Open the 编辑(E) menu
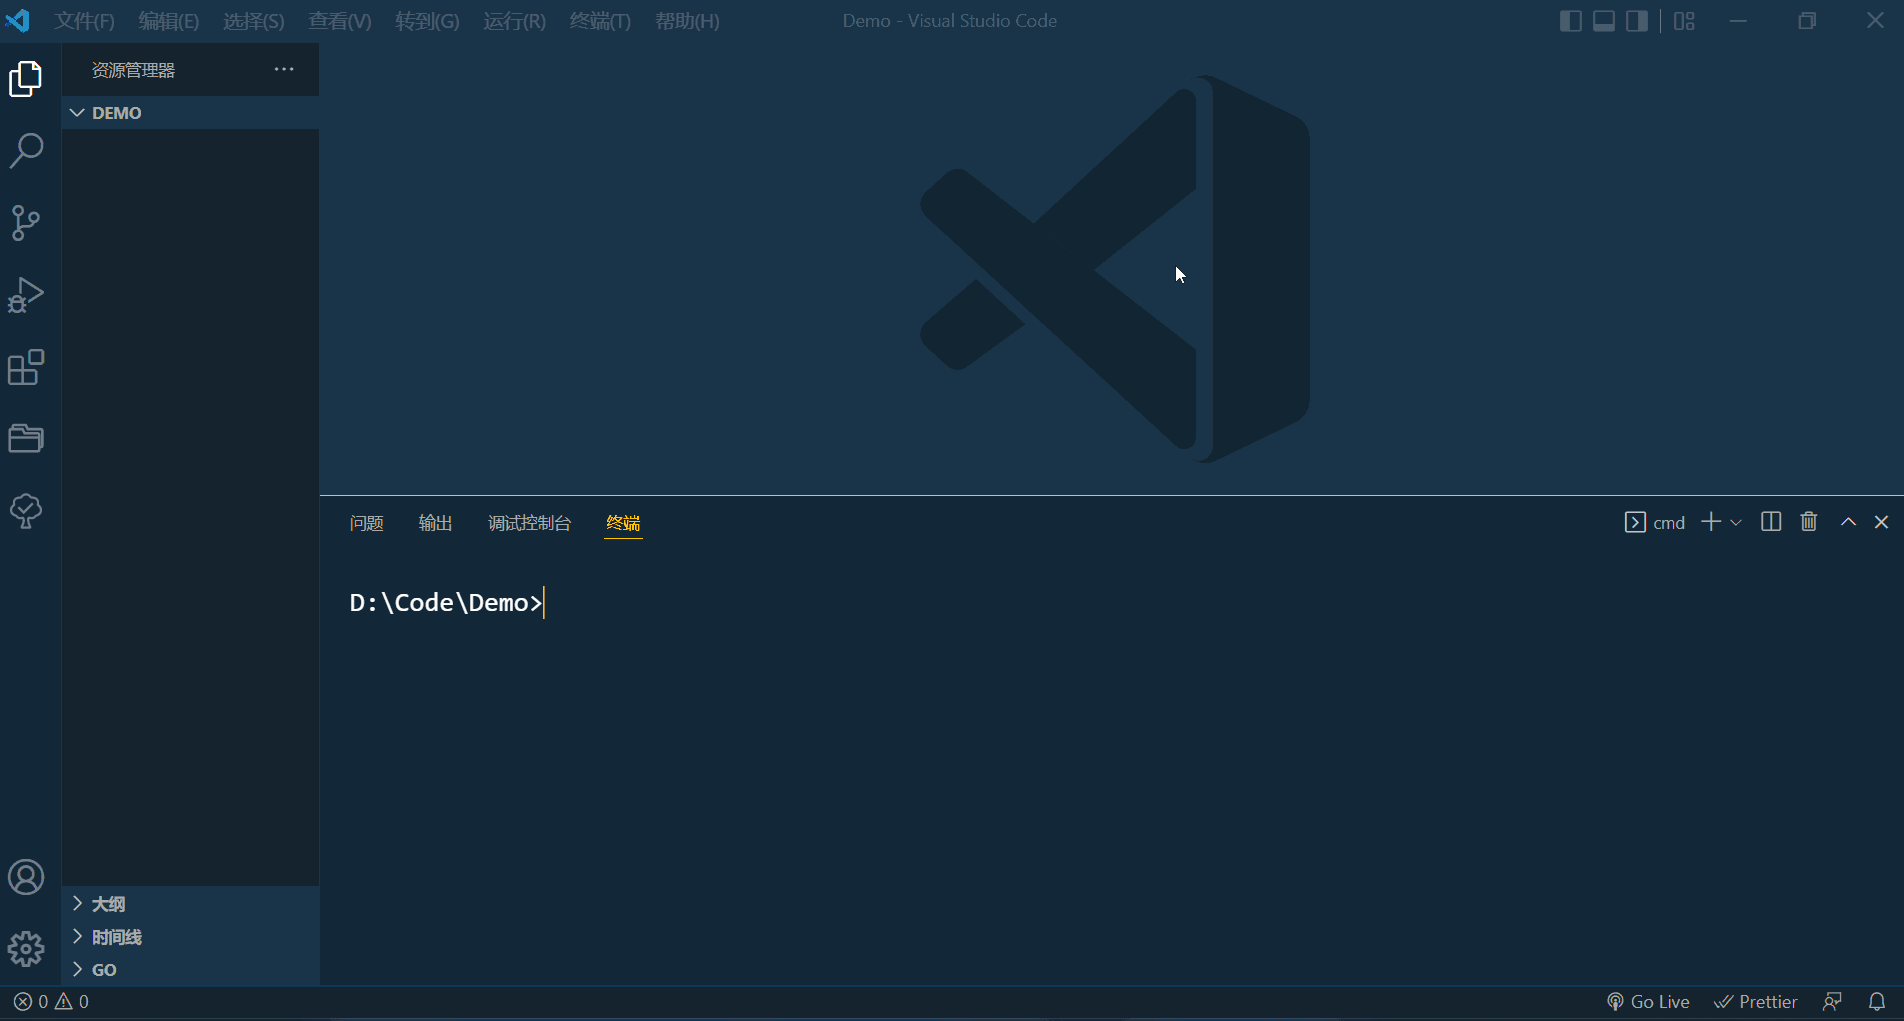Viewport: 1904px width, 1021px height. (x=168, y=21)
